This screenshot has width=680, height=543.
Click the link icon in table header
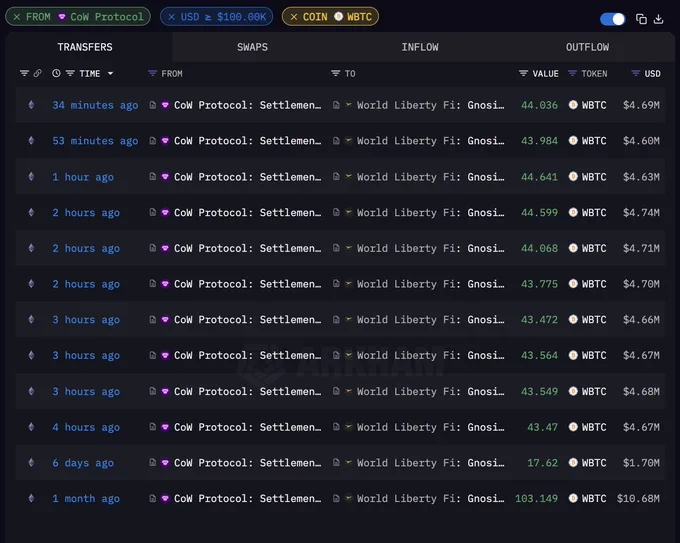38,73
